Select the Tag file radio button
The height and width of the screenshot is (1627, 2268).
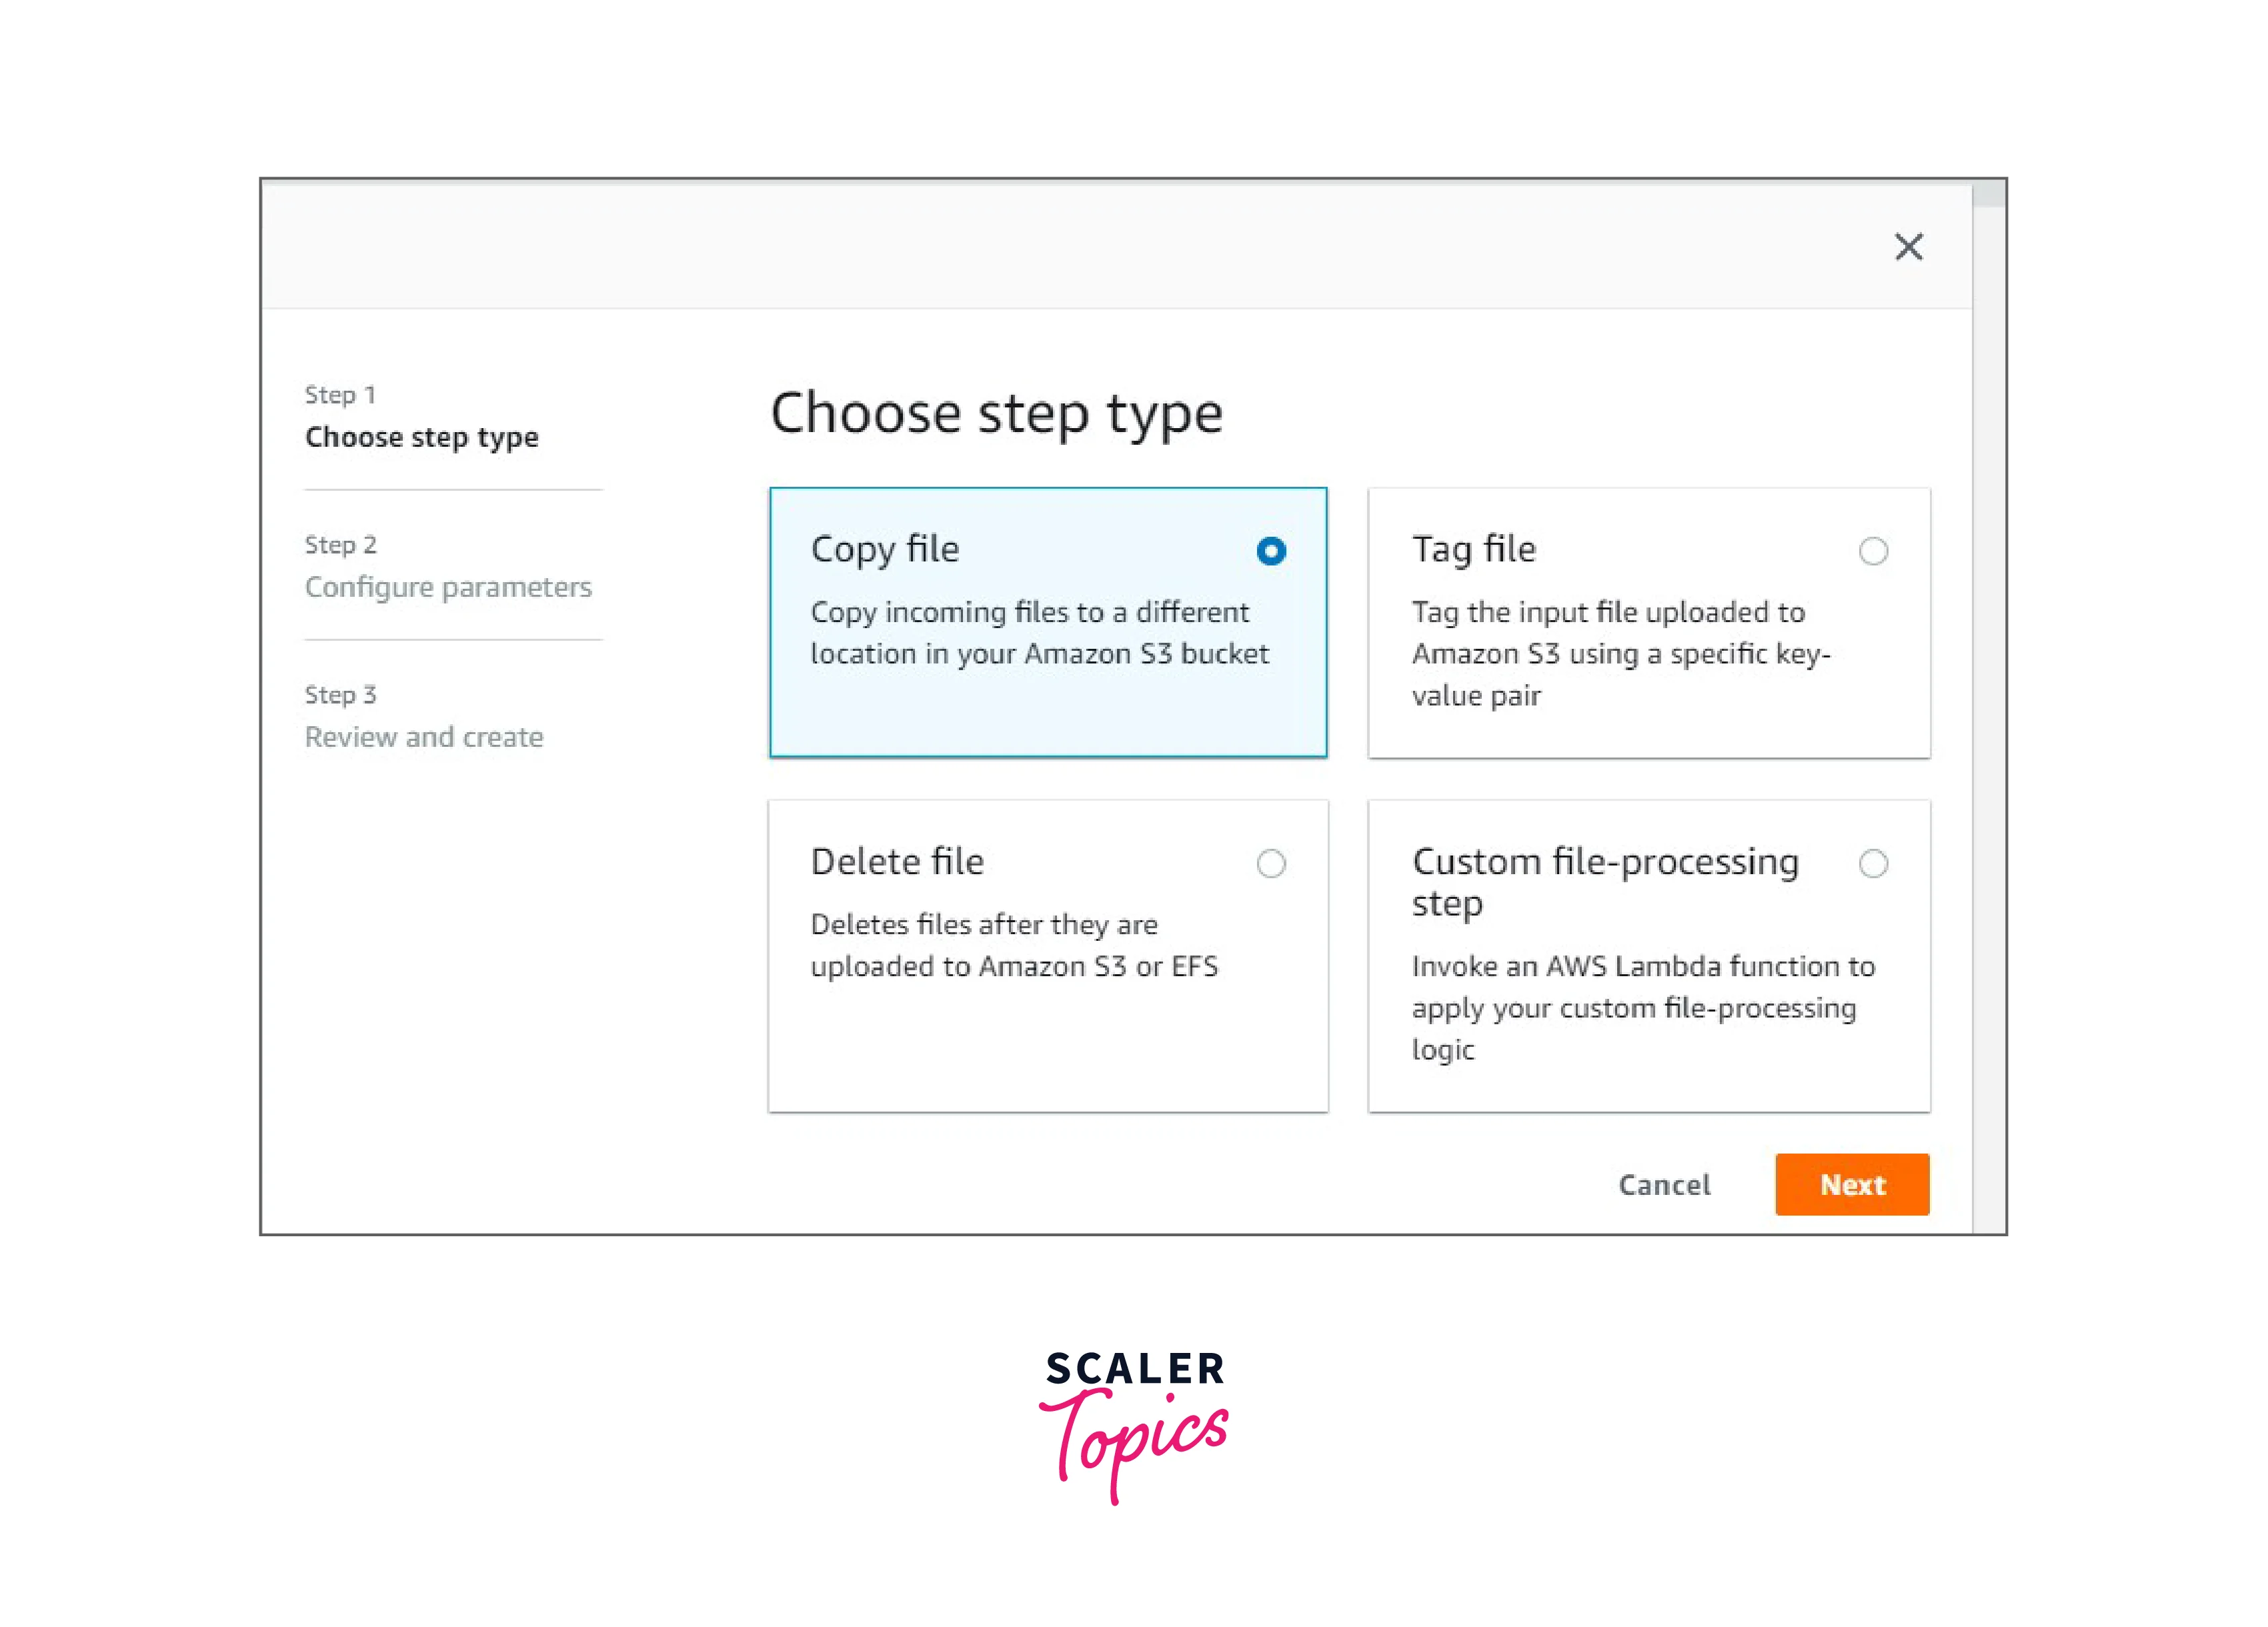coord(1873,551)
